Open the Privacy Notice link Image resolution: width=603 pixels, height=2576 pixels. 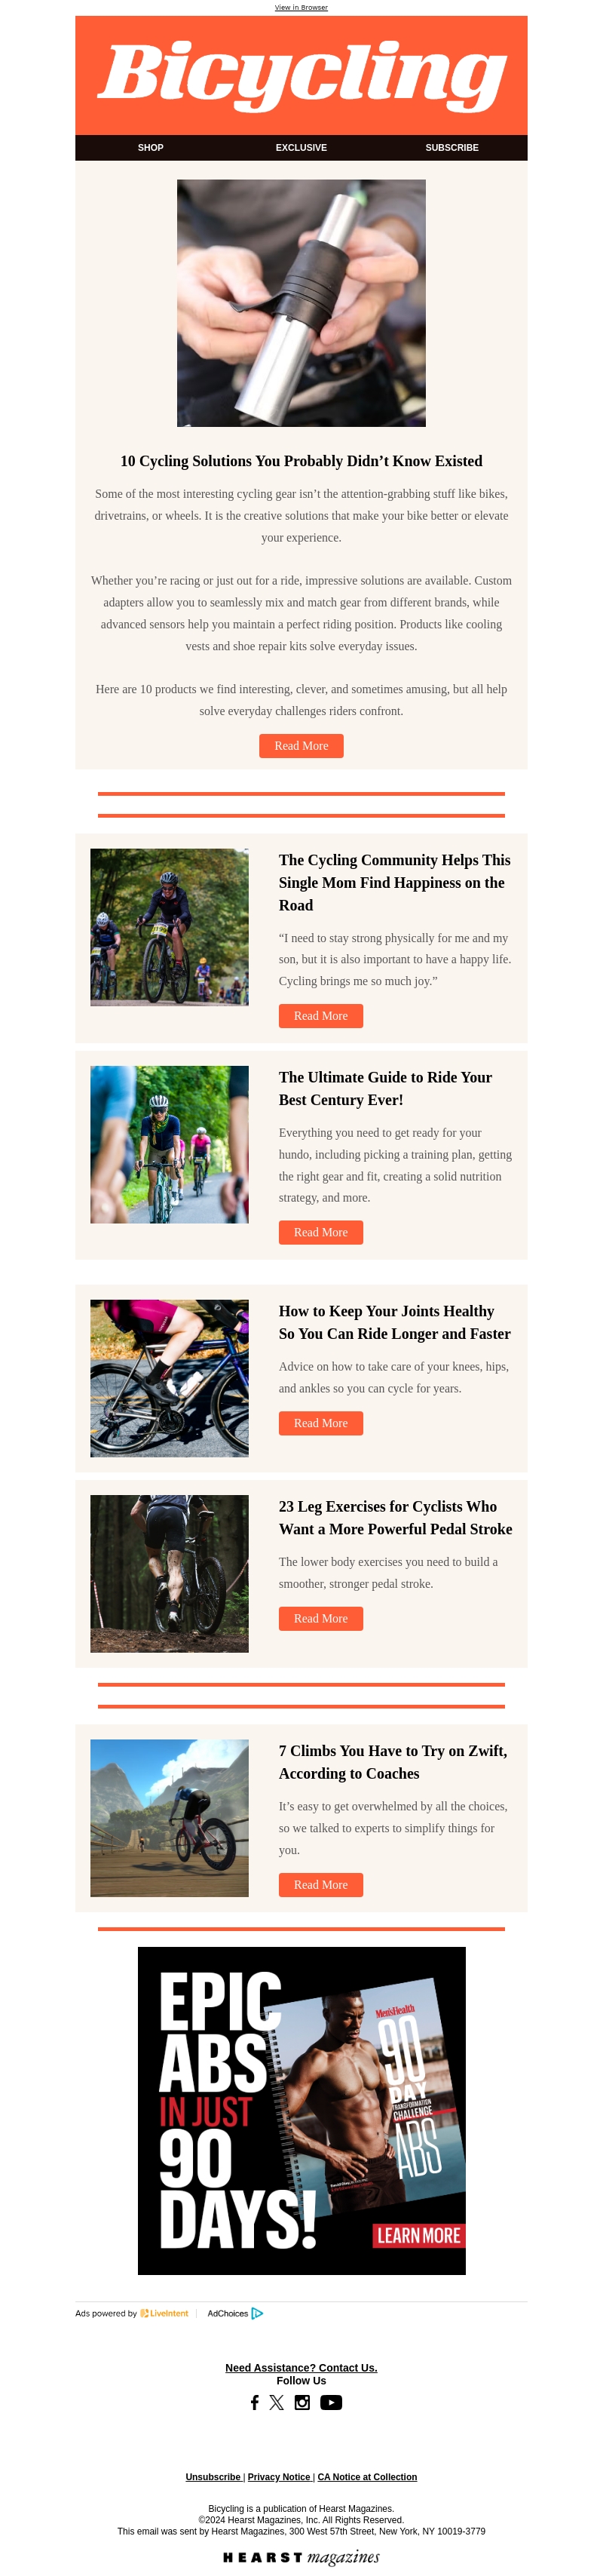pos(279,2477)
